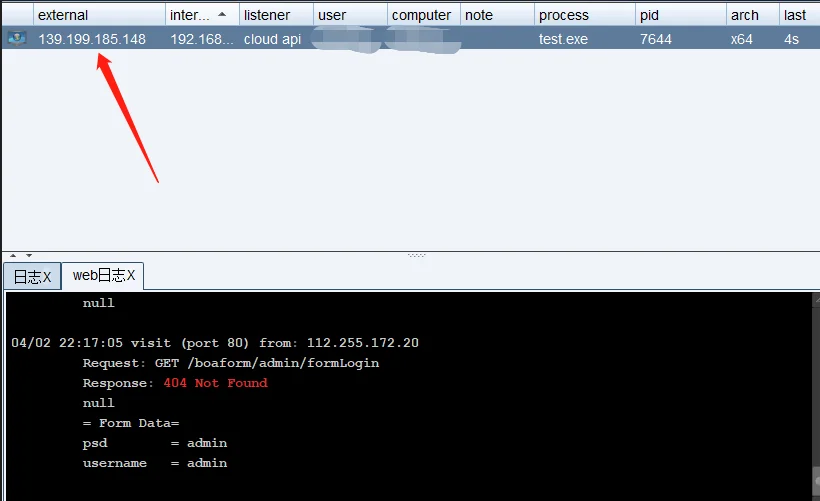Click the visit from 112.255.172.20 log line
820x501 pixels.
tap(215, 343)
